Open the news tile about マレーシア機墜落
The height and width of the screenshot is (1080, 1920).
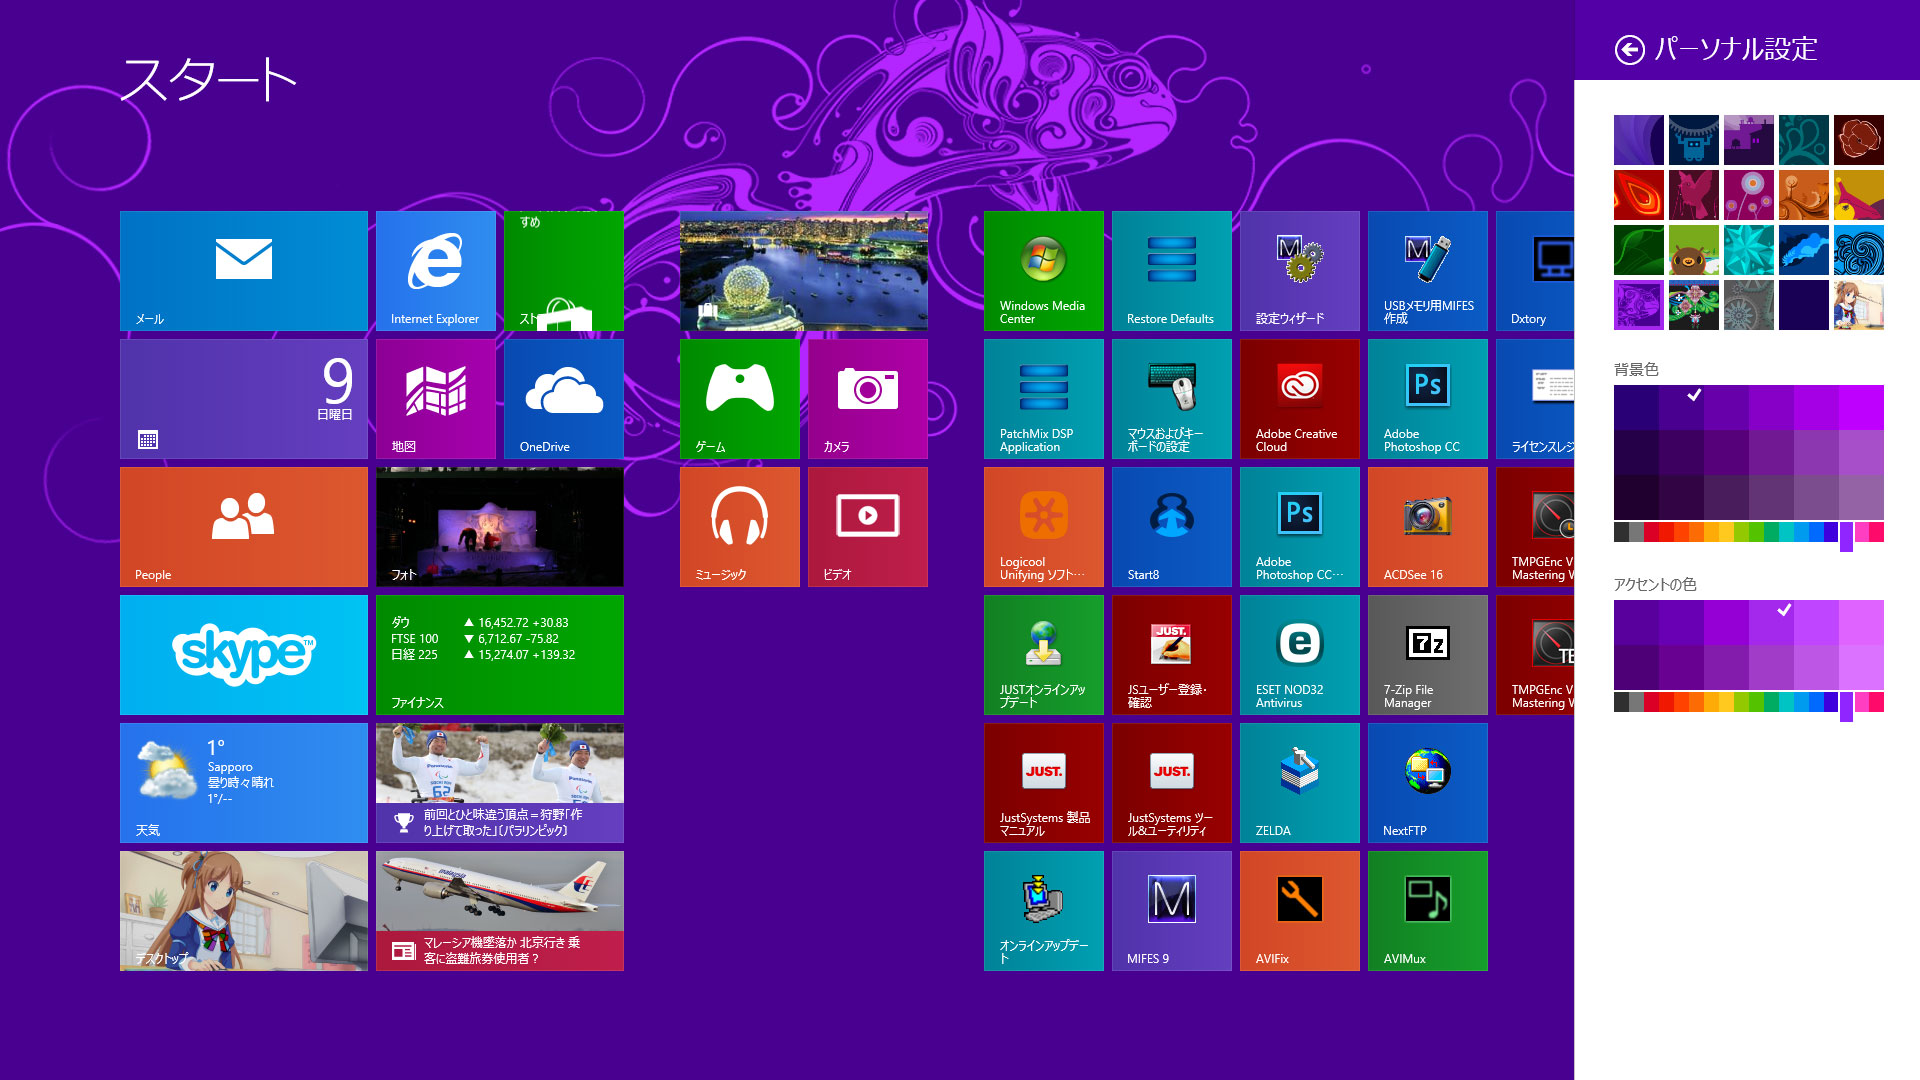pos(500,911)
